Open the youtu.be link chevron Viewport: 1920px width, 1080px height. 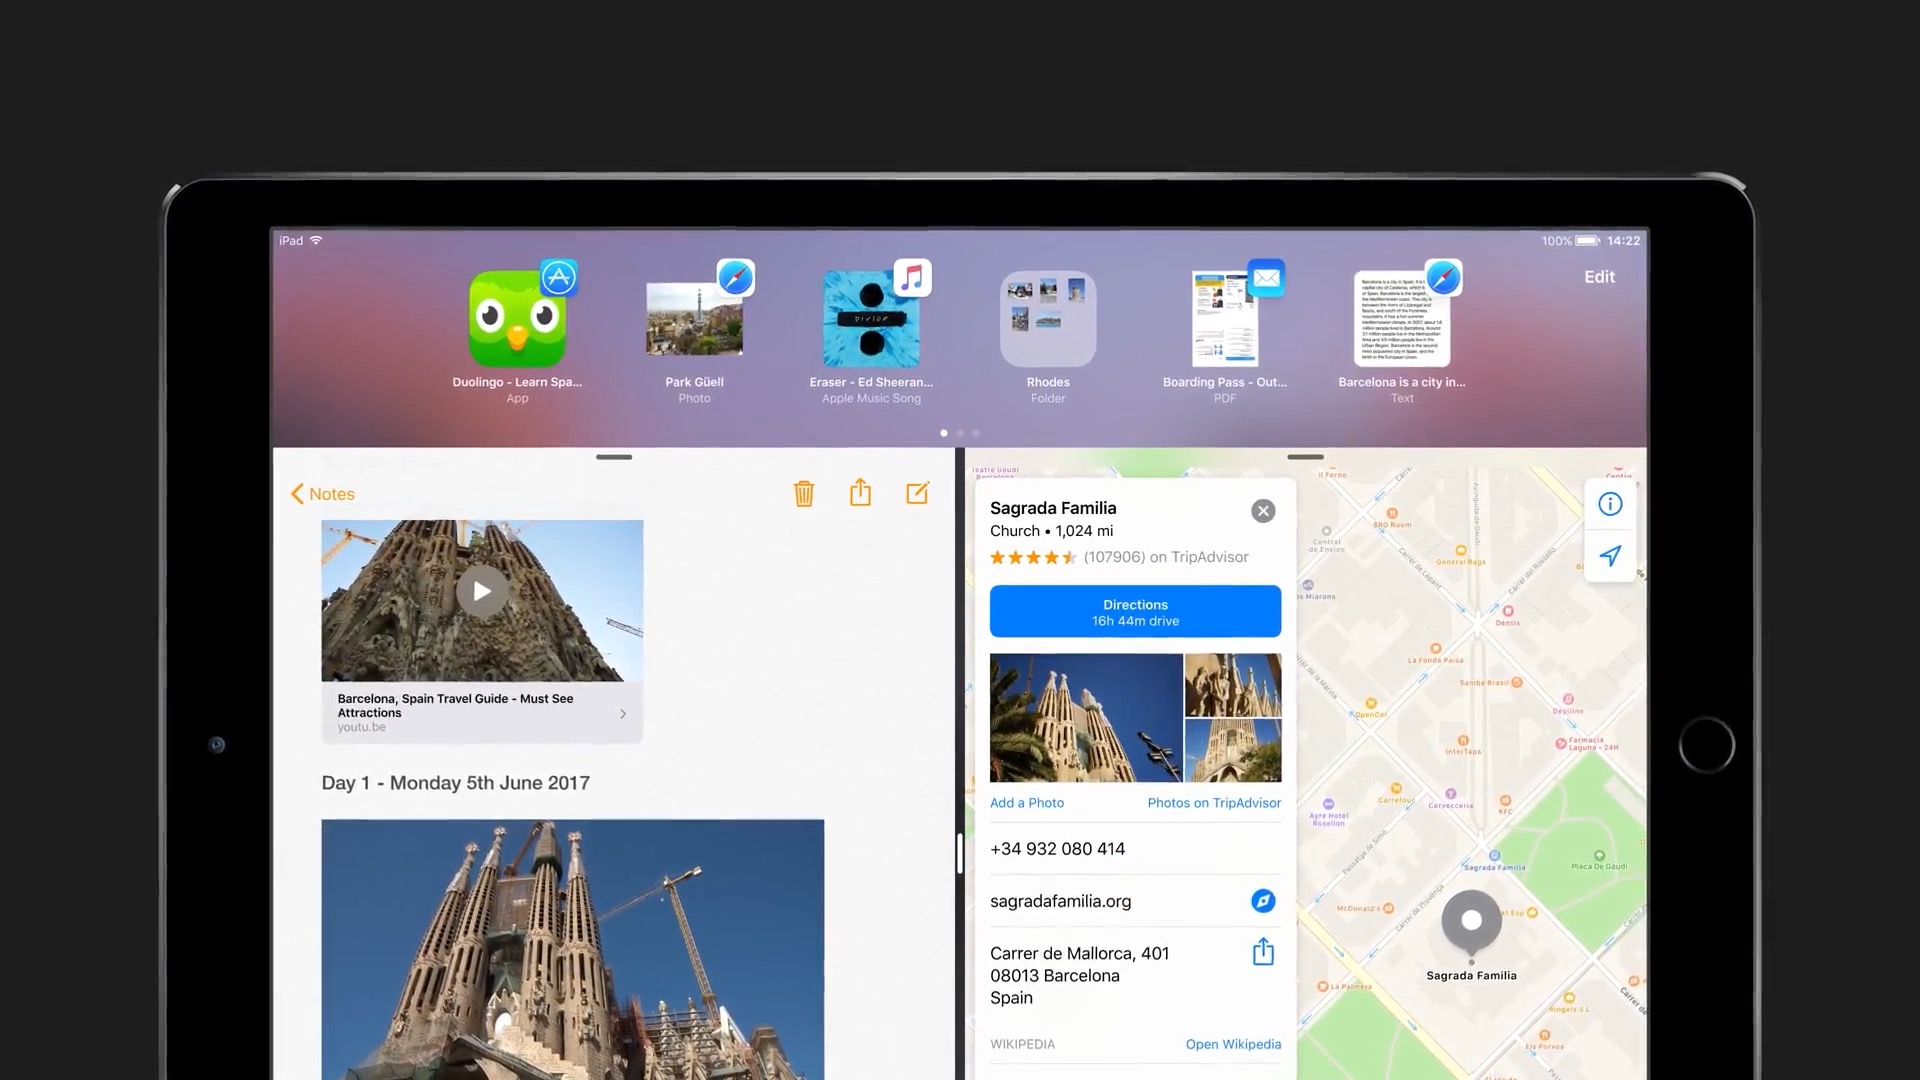[623, 714]
